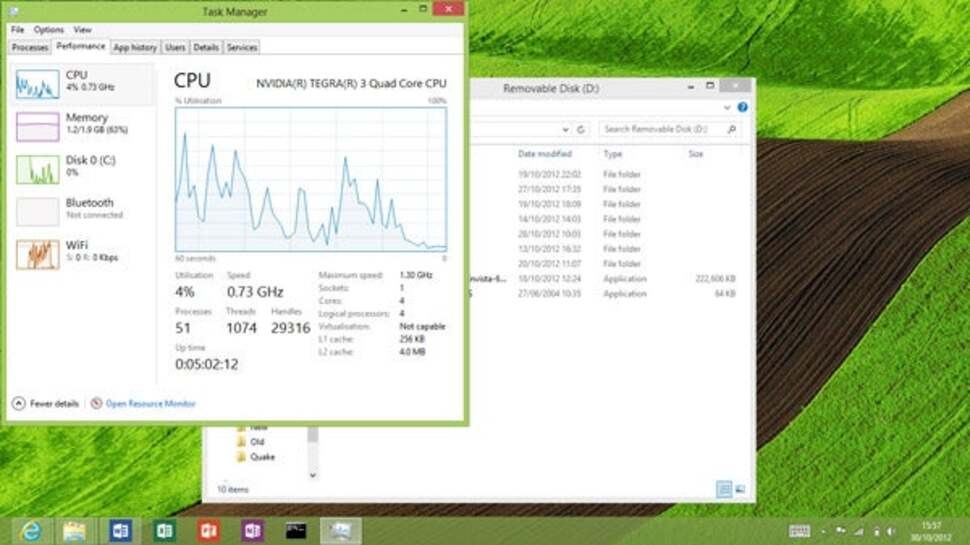970x545 pixels.
Task: Switch to the Details tab
Action: (205, 48)
